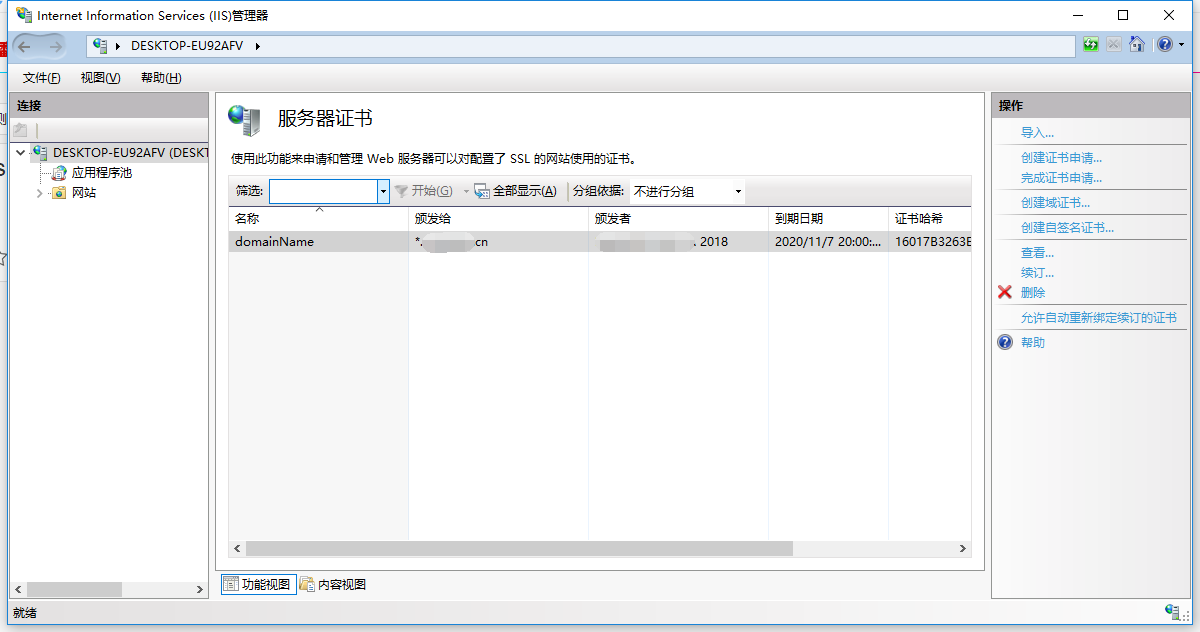1200x632 pixels.
Task: Expand the 网站 sites tree node
Action: click(40, 193)
